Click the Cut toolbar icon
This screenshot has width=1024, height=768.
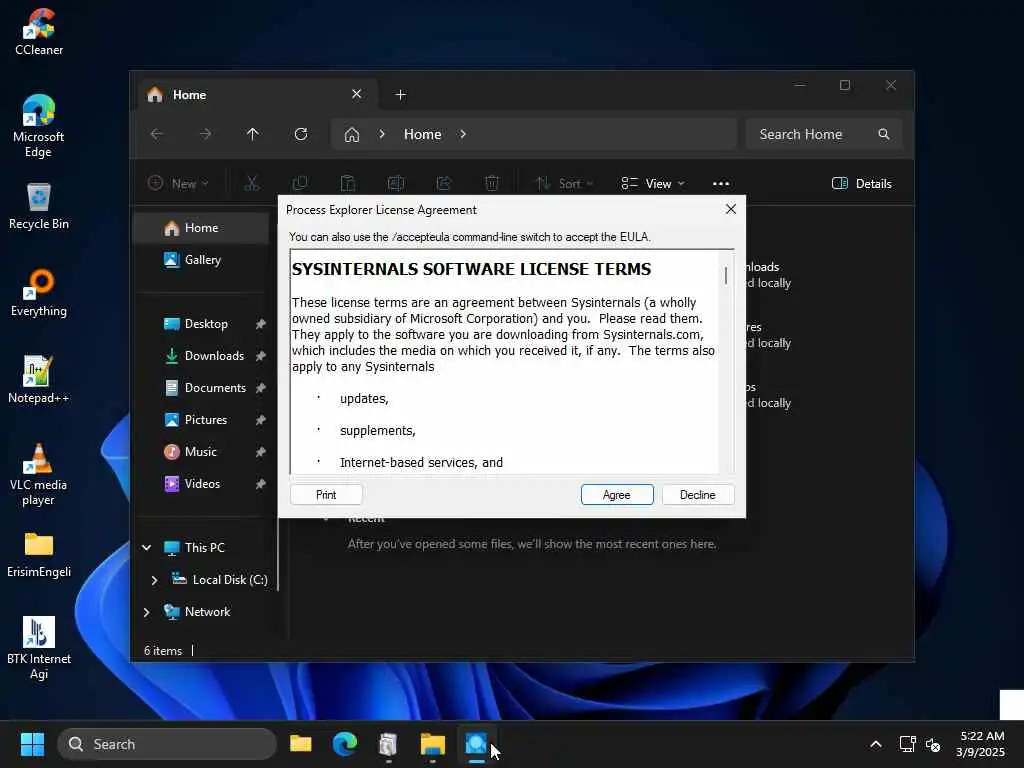pyautogui.click(x=251, y=184)
